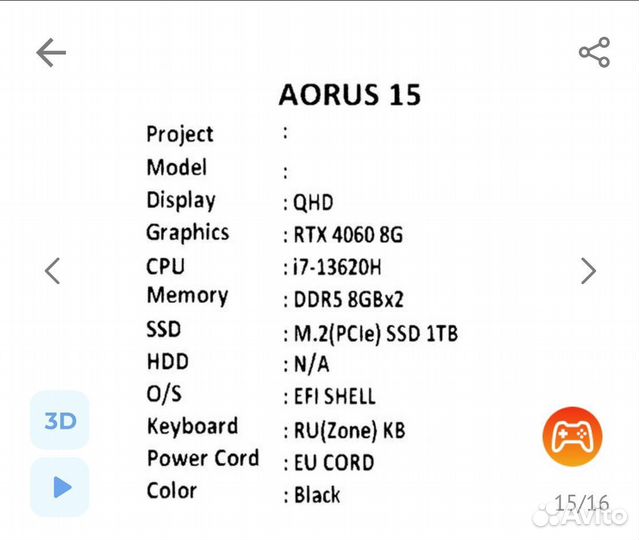Screen dimensions: 639x540
Task: Tap the Project label in spec sheet
Action: [180, 134]
